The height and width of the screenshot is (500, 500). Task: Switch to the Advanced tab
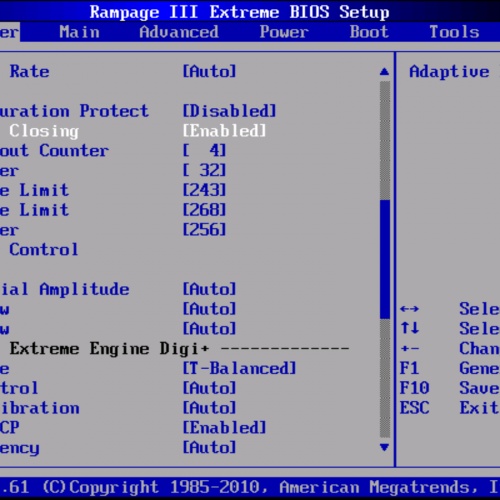pyautogui.click(x=179, y=32)
